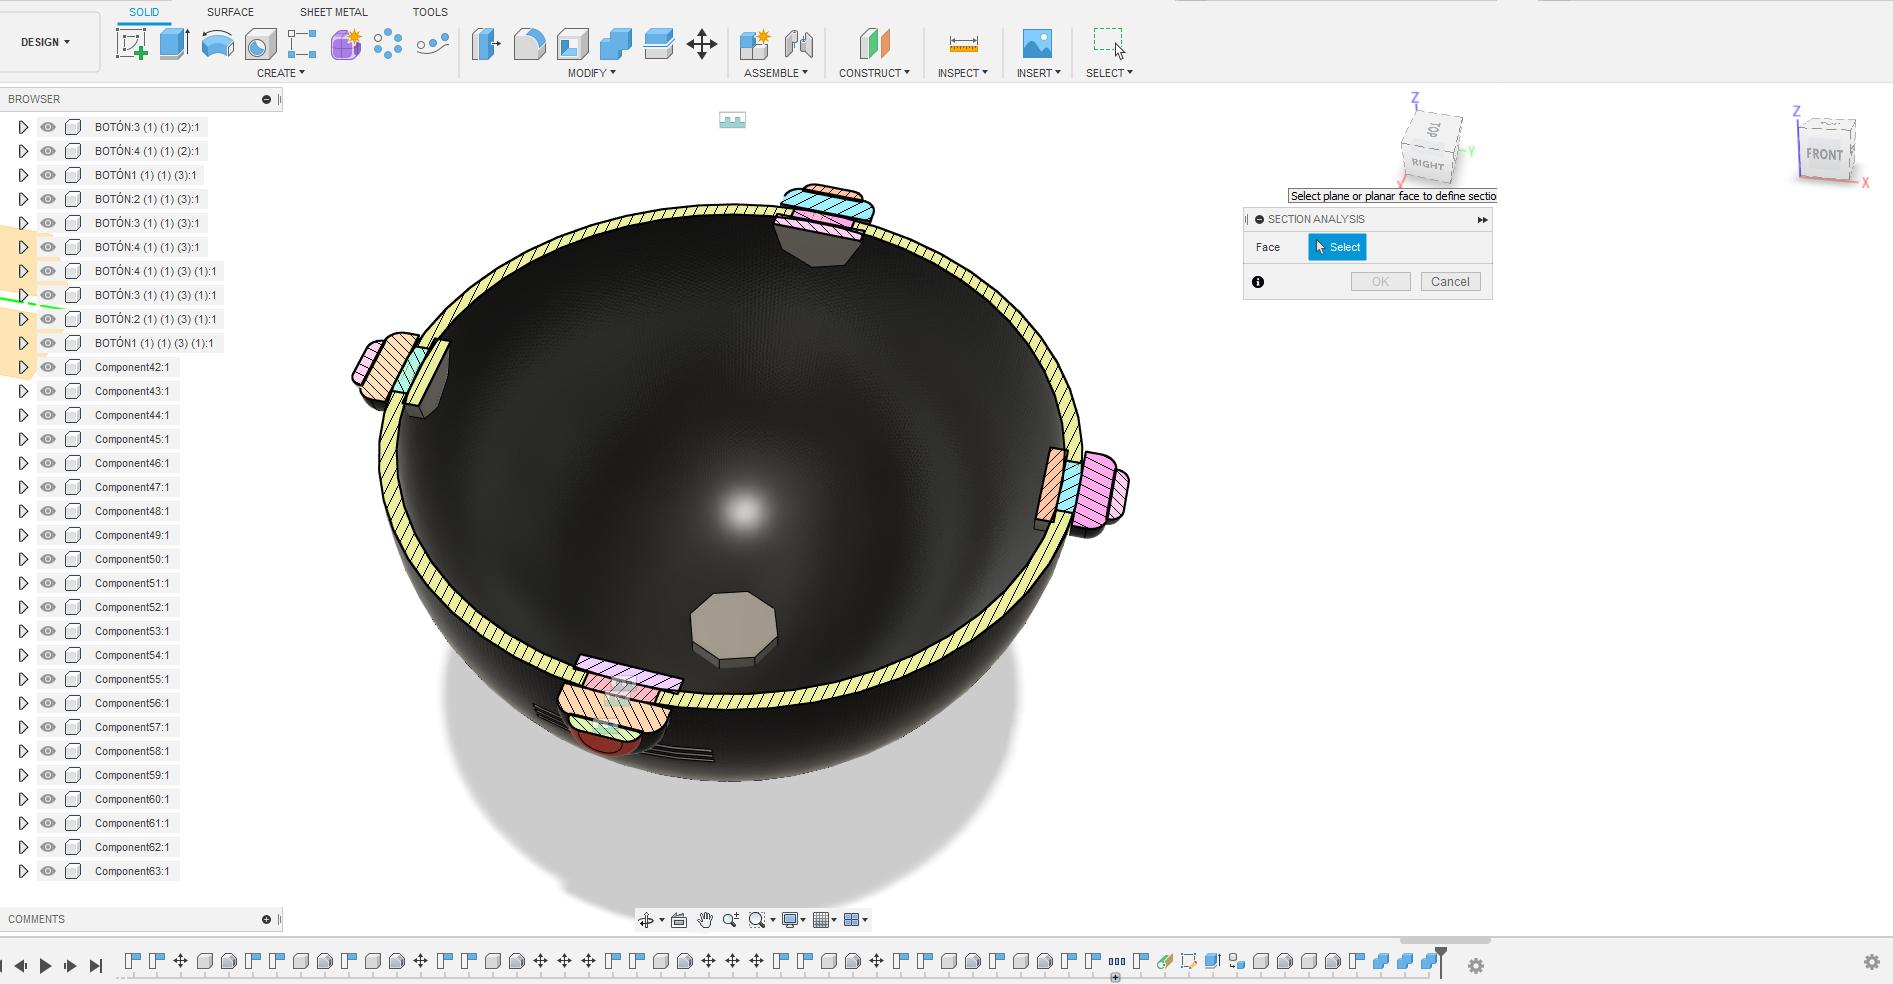Switch to the SURFACE tab
Viewport: 1893px width, 984px height.
(230, 12)
